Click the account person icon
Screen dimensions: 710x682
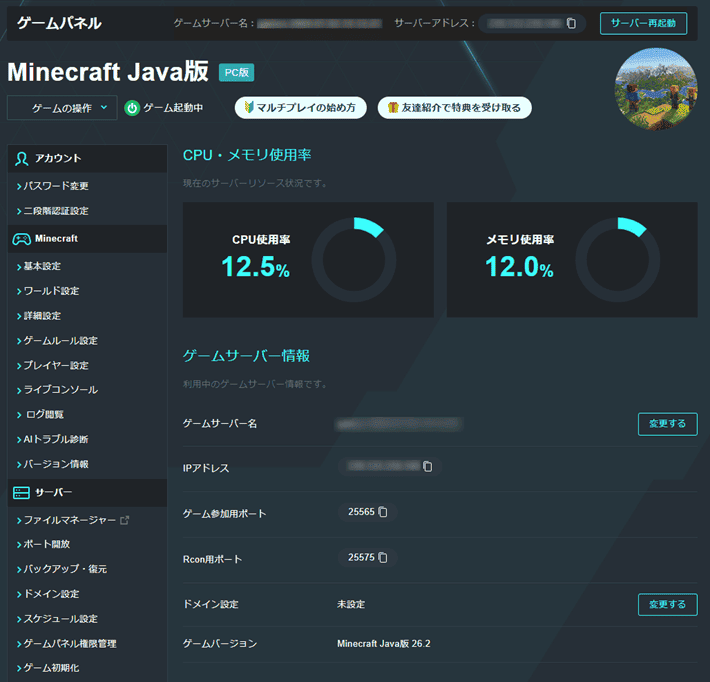[x=21, y=158]
